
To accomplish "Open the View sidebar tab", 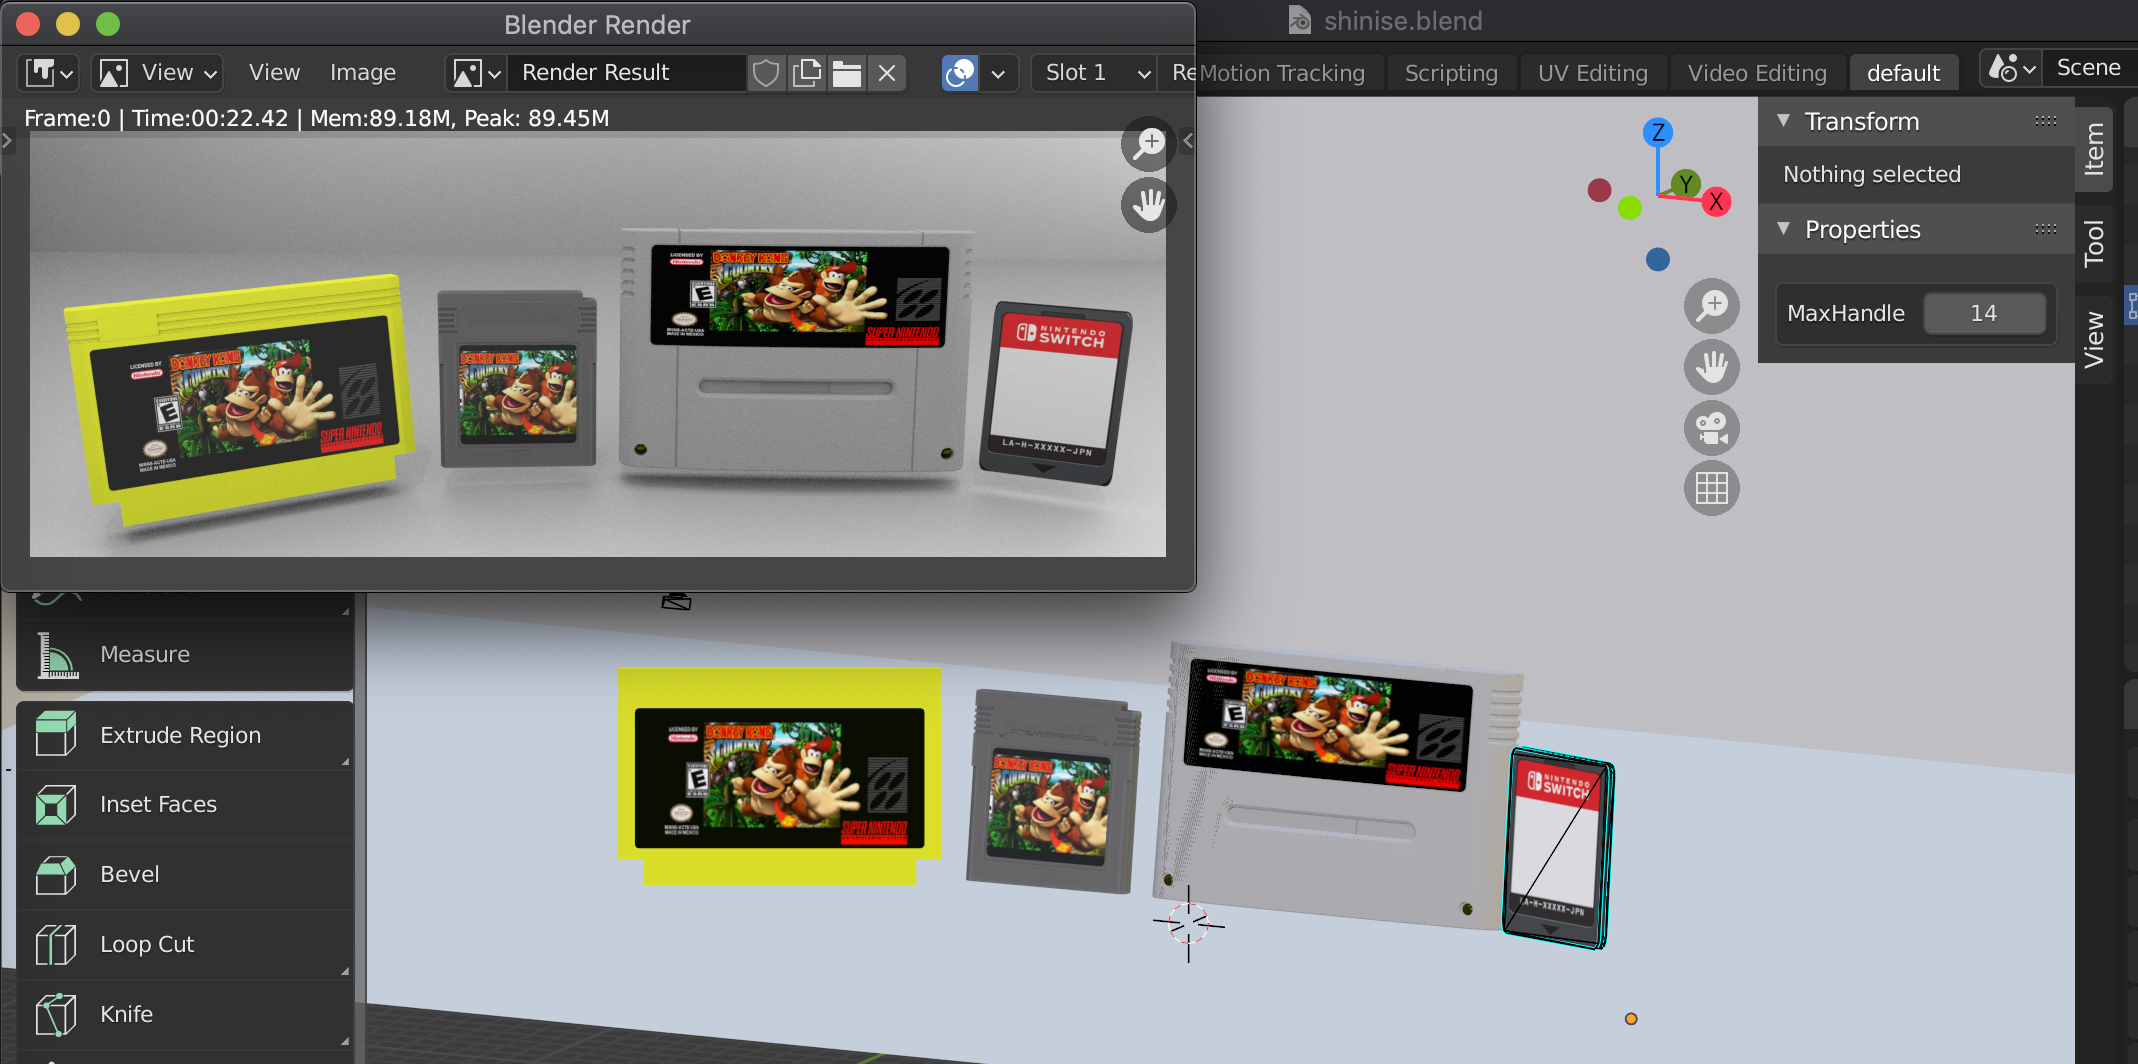I will coord(2094,340).
